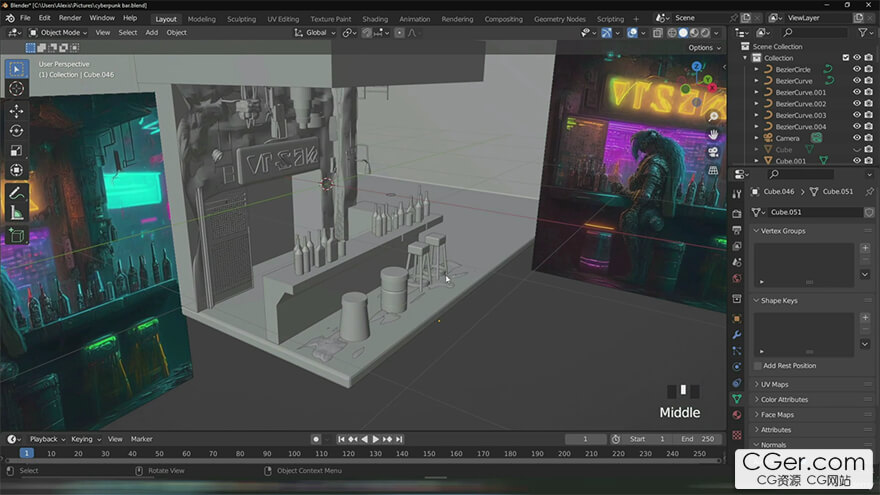Toggle auto keying record button
This screenshot has height=495, width=880.
pyautogui.click(x=316, y=439)
